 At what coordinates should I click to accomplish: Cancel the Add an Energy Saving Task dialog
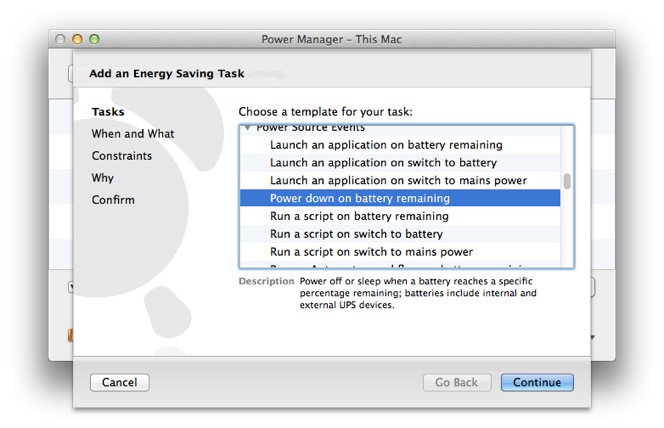point(119,382)
